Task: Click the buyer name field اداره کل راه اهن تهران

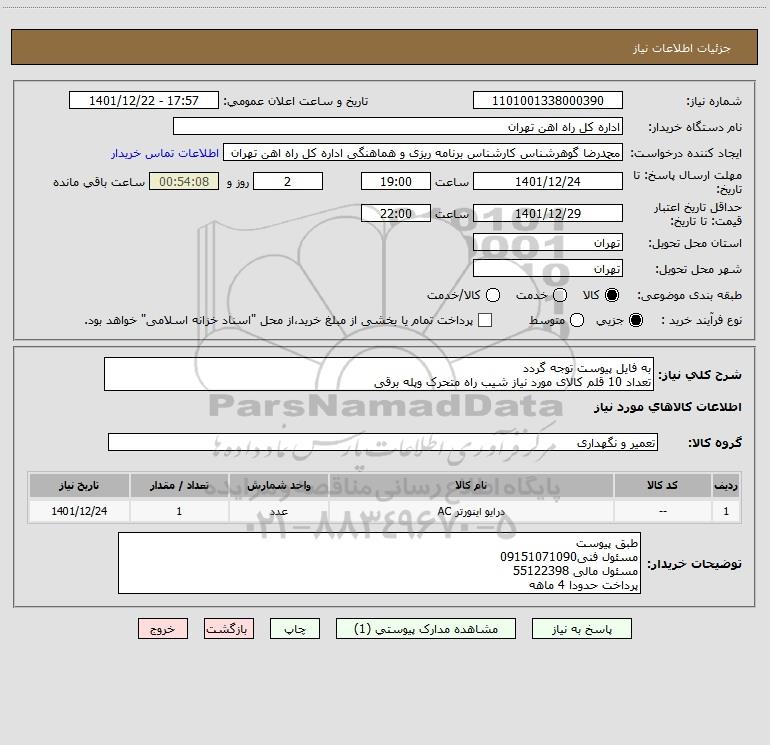Action: click(398, 127)
